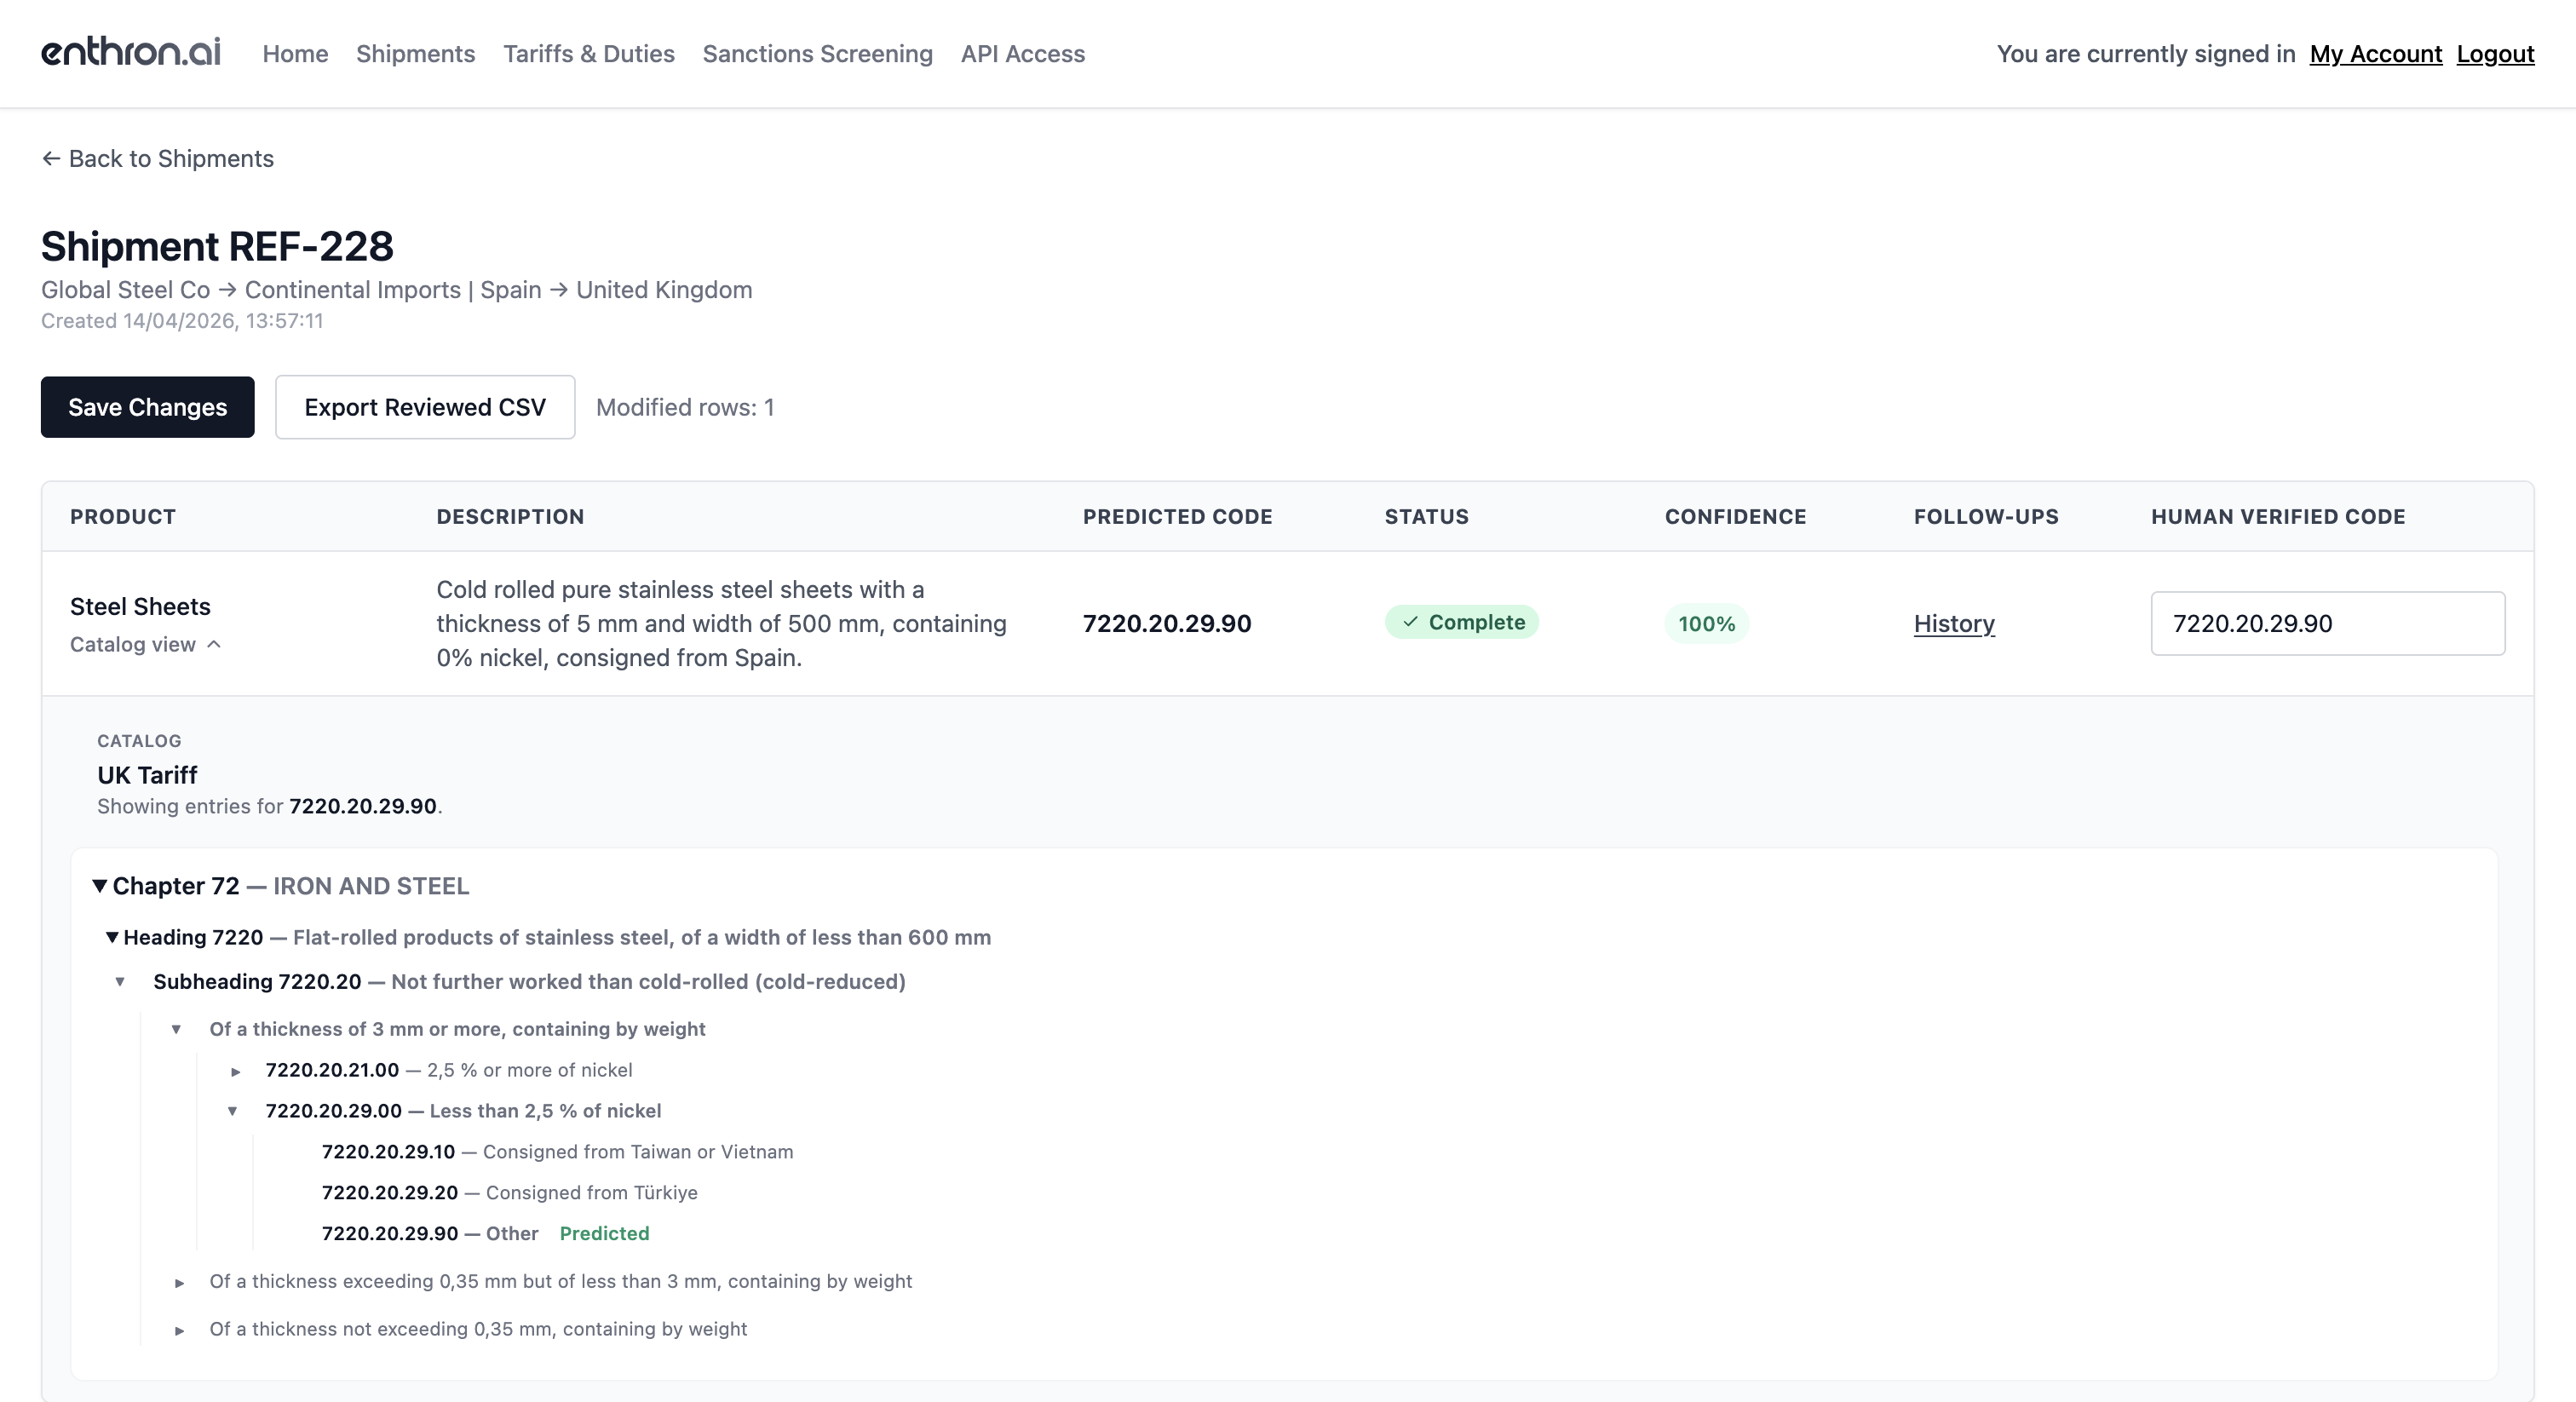Expand 'thickness exceeding 0,35 mm but less than 3 mm'
This screenshot has width=2576, height=1402.
pos(179,1283)
